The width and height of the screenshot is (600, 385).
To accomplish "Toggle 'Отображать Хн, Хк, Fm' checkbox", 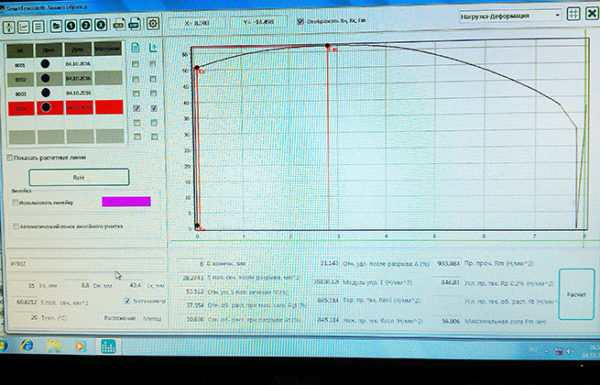I will [x=300, y=21].
